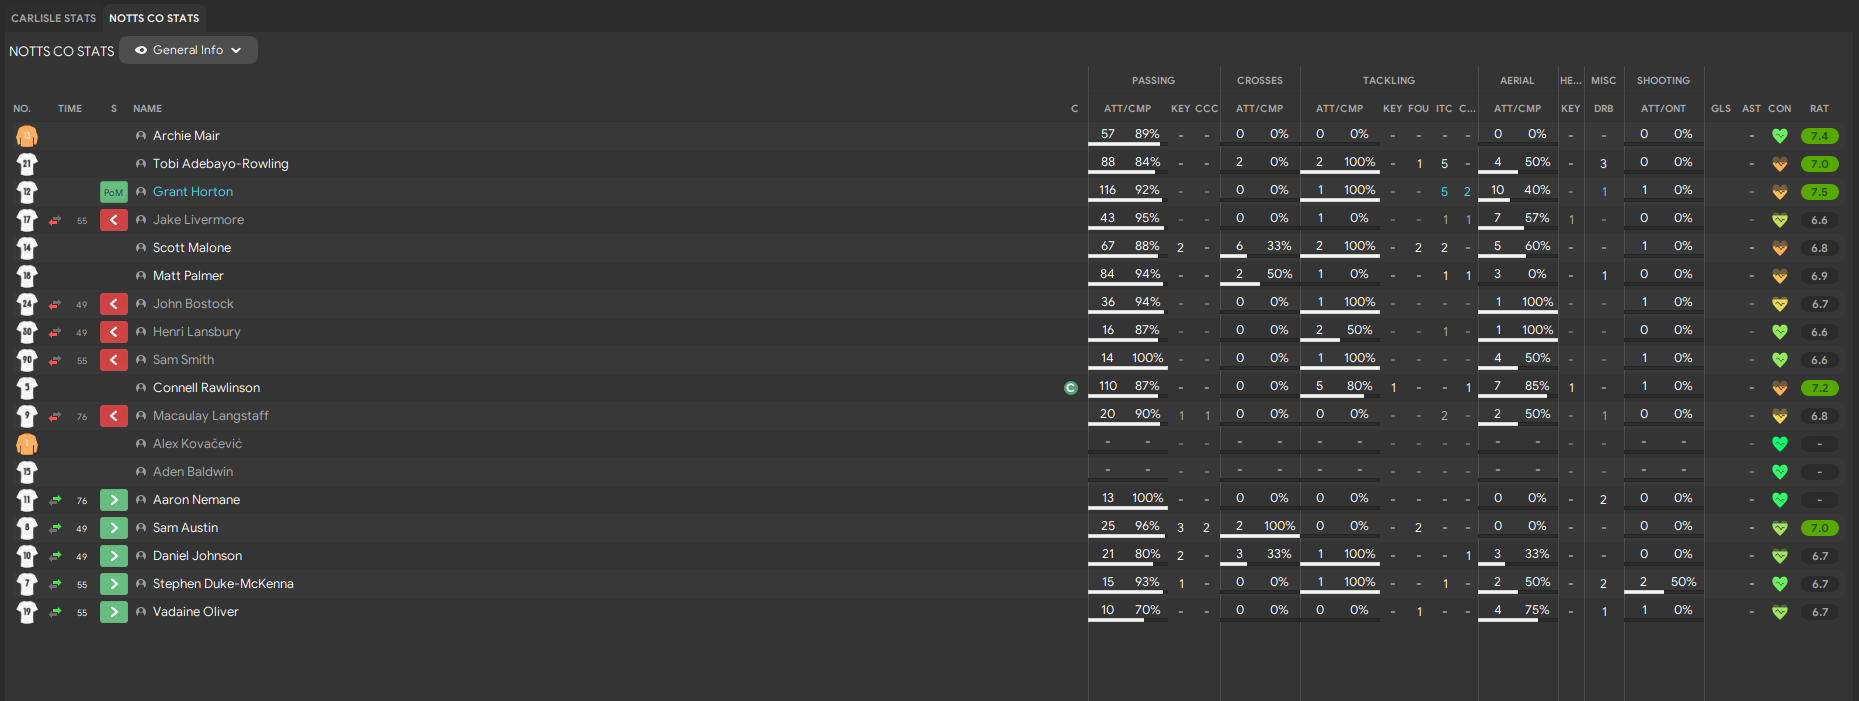Image resolution: width=1859 pixels, height=701 pixels.
Task: Open Scott Malone's player profile
Action: point(192,248)
